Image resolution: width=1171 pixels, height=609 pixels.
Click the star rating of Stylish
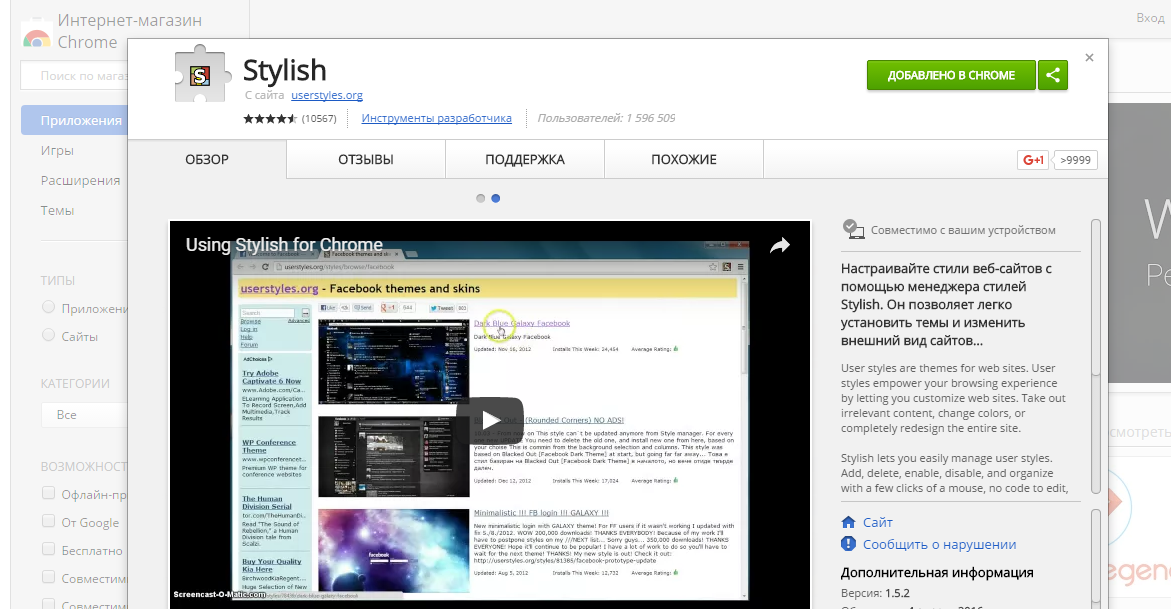270,118
